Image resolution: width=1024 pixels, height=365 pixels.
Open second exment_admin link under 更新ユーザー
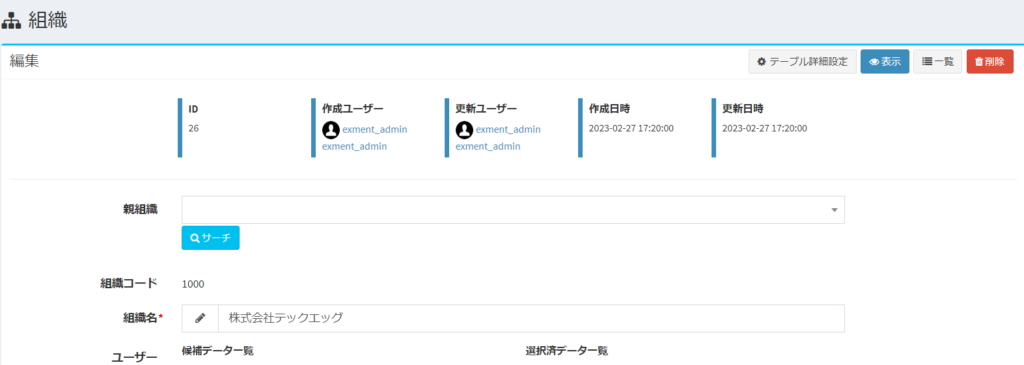[488, 146]
